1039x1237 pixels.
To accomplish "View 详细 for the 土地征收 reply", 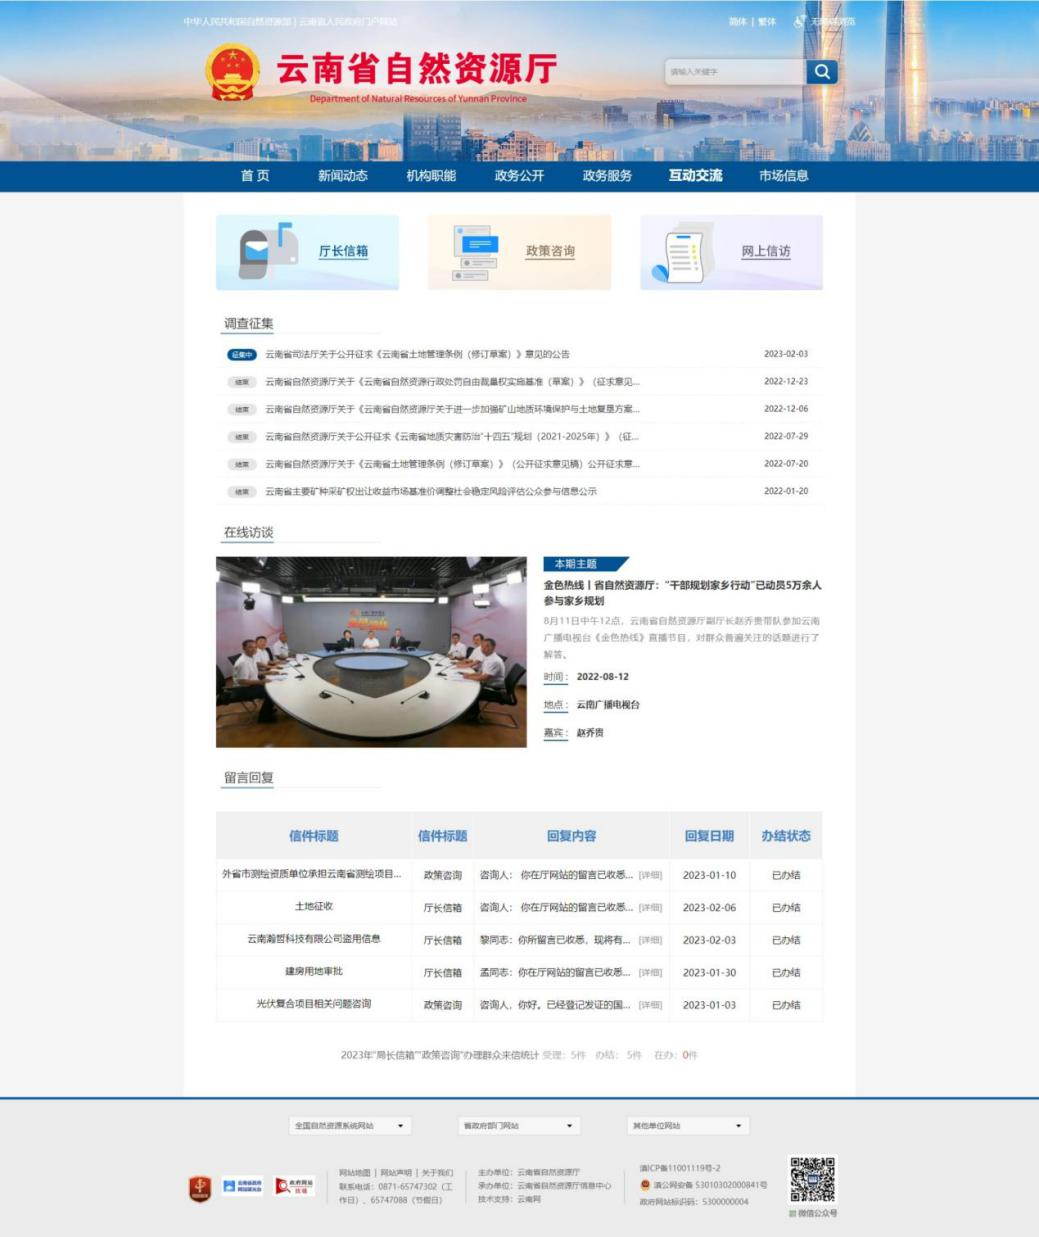I will [650, 908].
